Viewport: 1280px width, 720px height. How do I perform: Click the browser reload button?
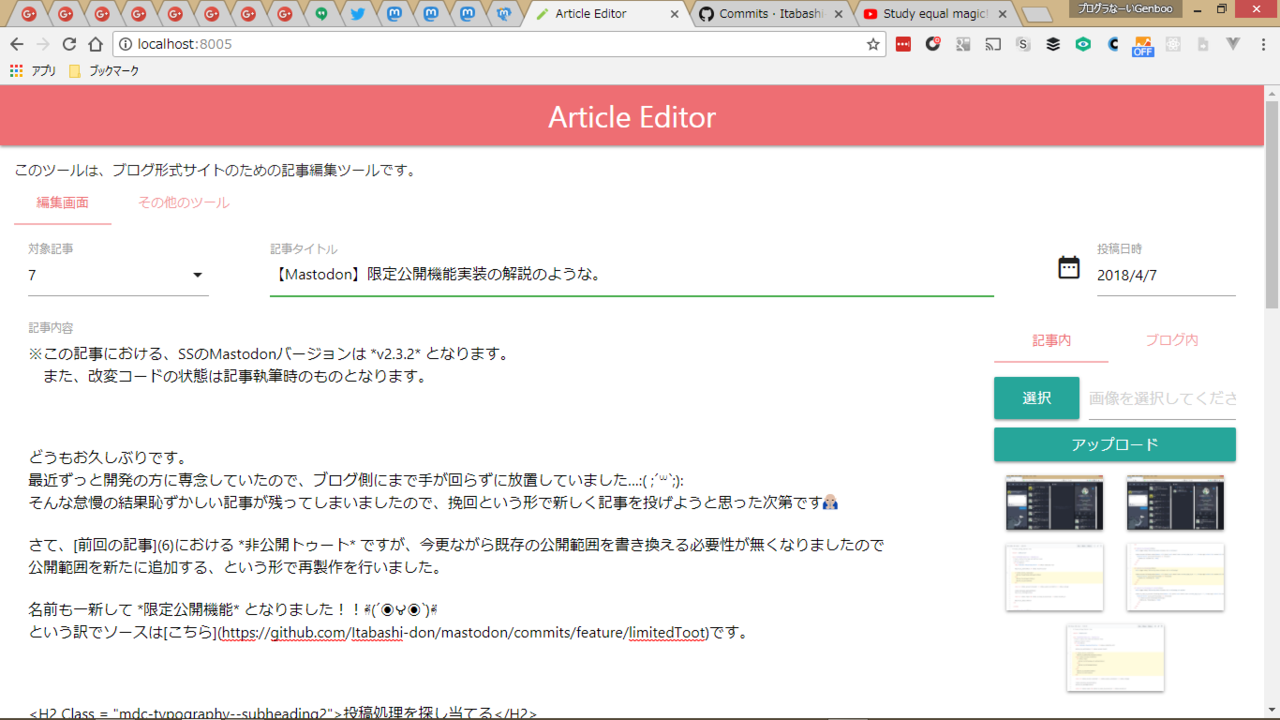point(69,44)
